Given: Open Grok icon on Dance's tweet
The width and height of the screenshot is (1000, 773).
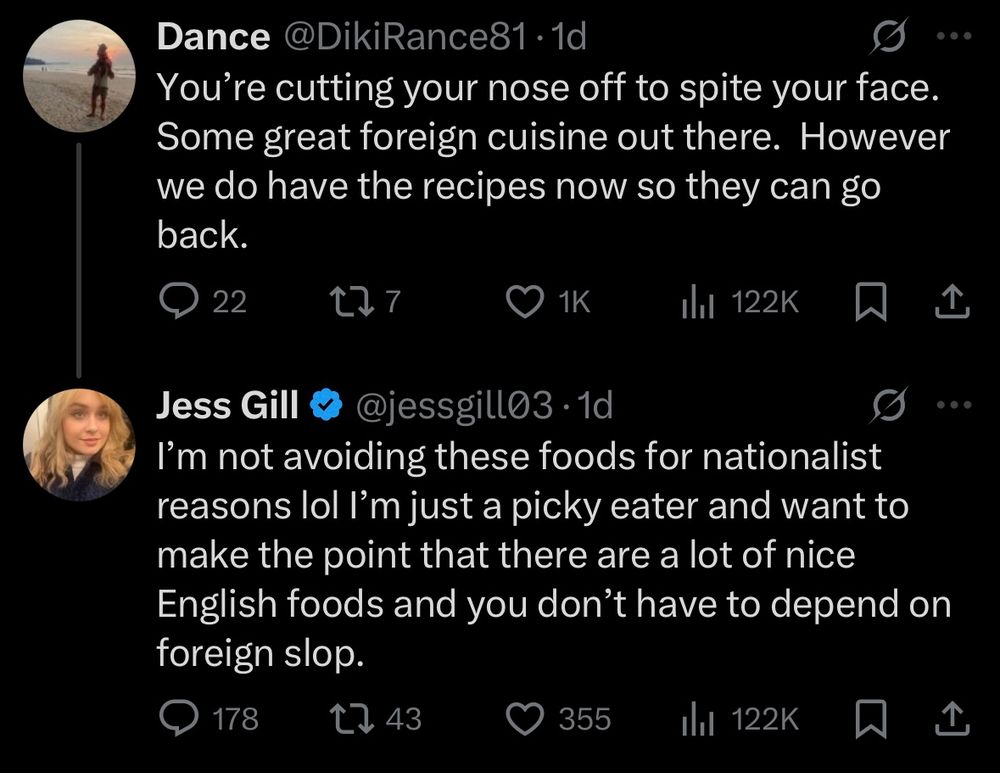Looking at the screenshot, I should pyautogui.click(x=884, y=39).
